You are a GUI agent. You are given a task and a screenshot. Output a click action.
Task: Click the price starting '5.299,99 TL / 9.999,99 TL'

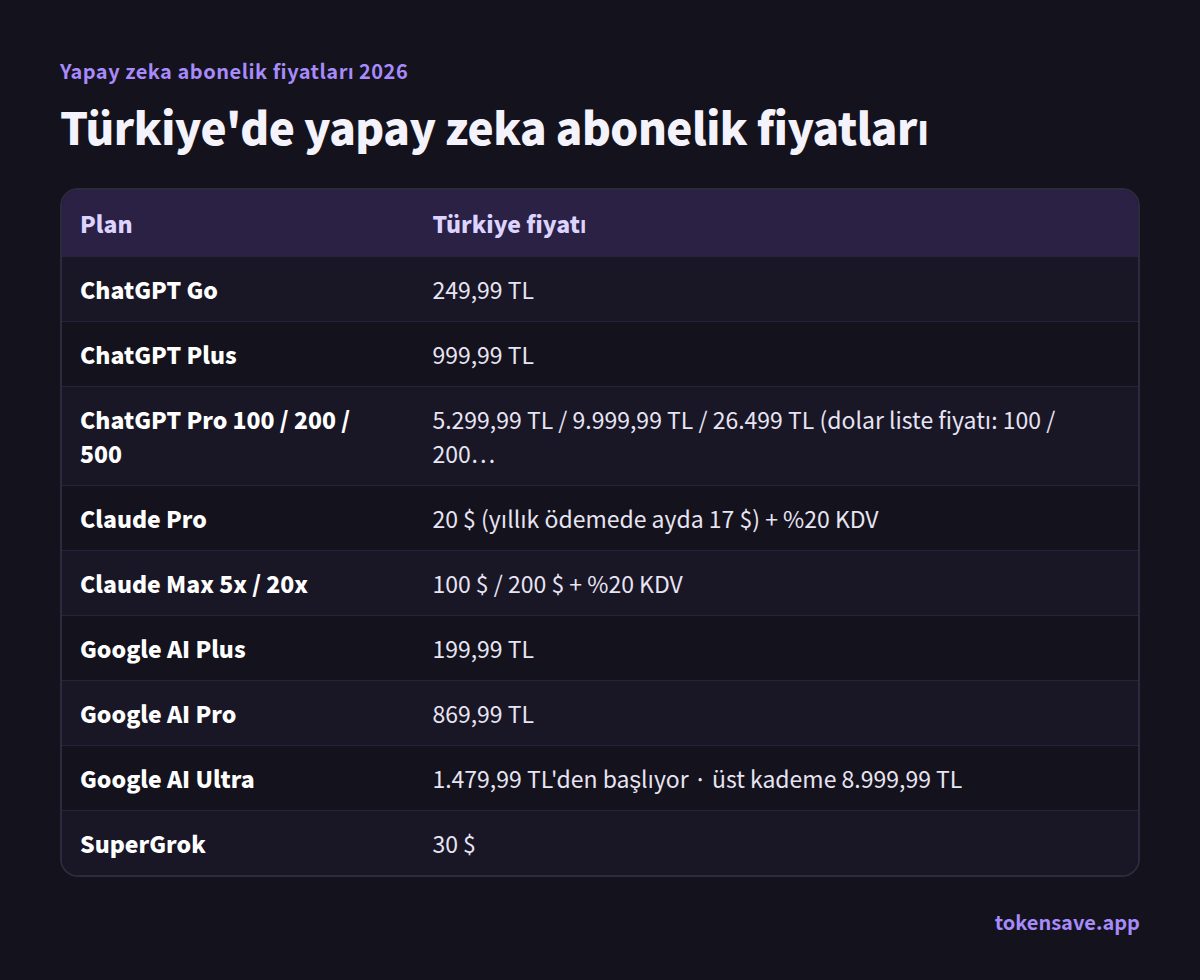point(744,437)
